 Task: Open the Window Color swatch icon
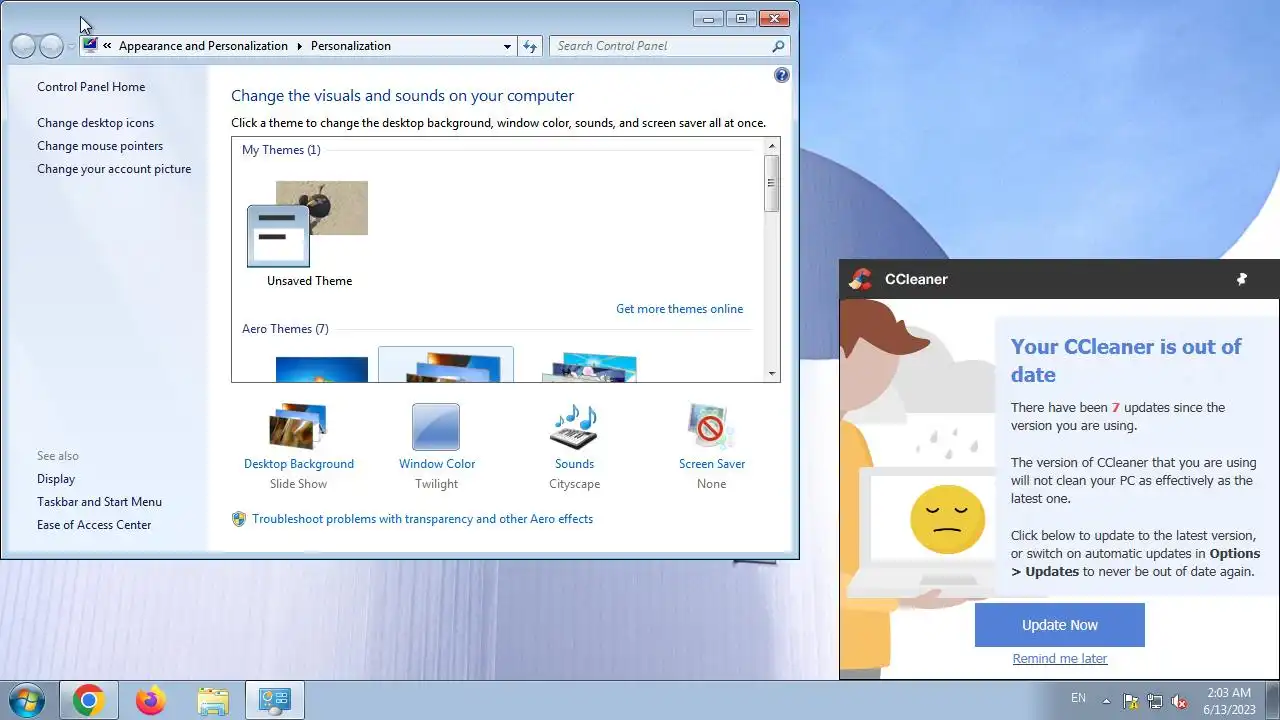436,427
